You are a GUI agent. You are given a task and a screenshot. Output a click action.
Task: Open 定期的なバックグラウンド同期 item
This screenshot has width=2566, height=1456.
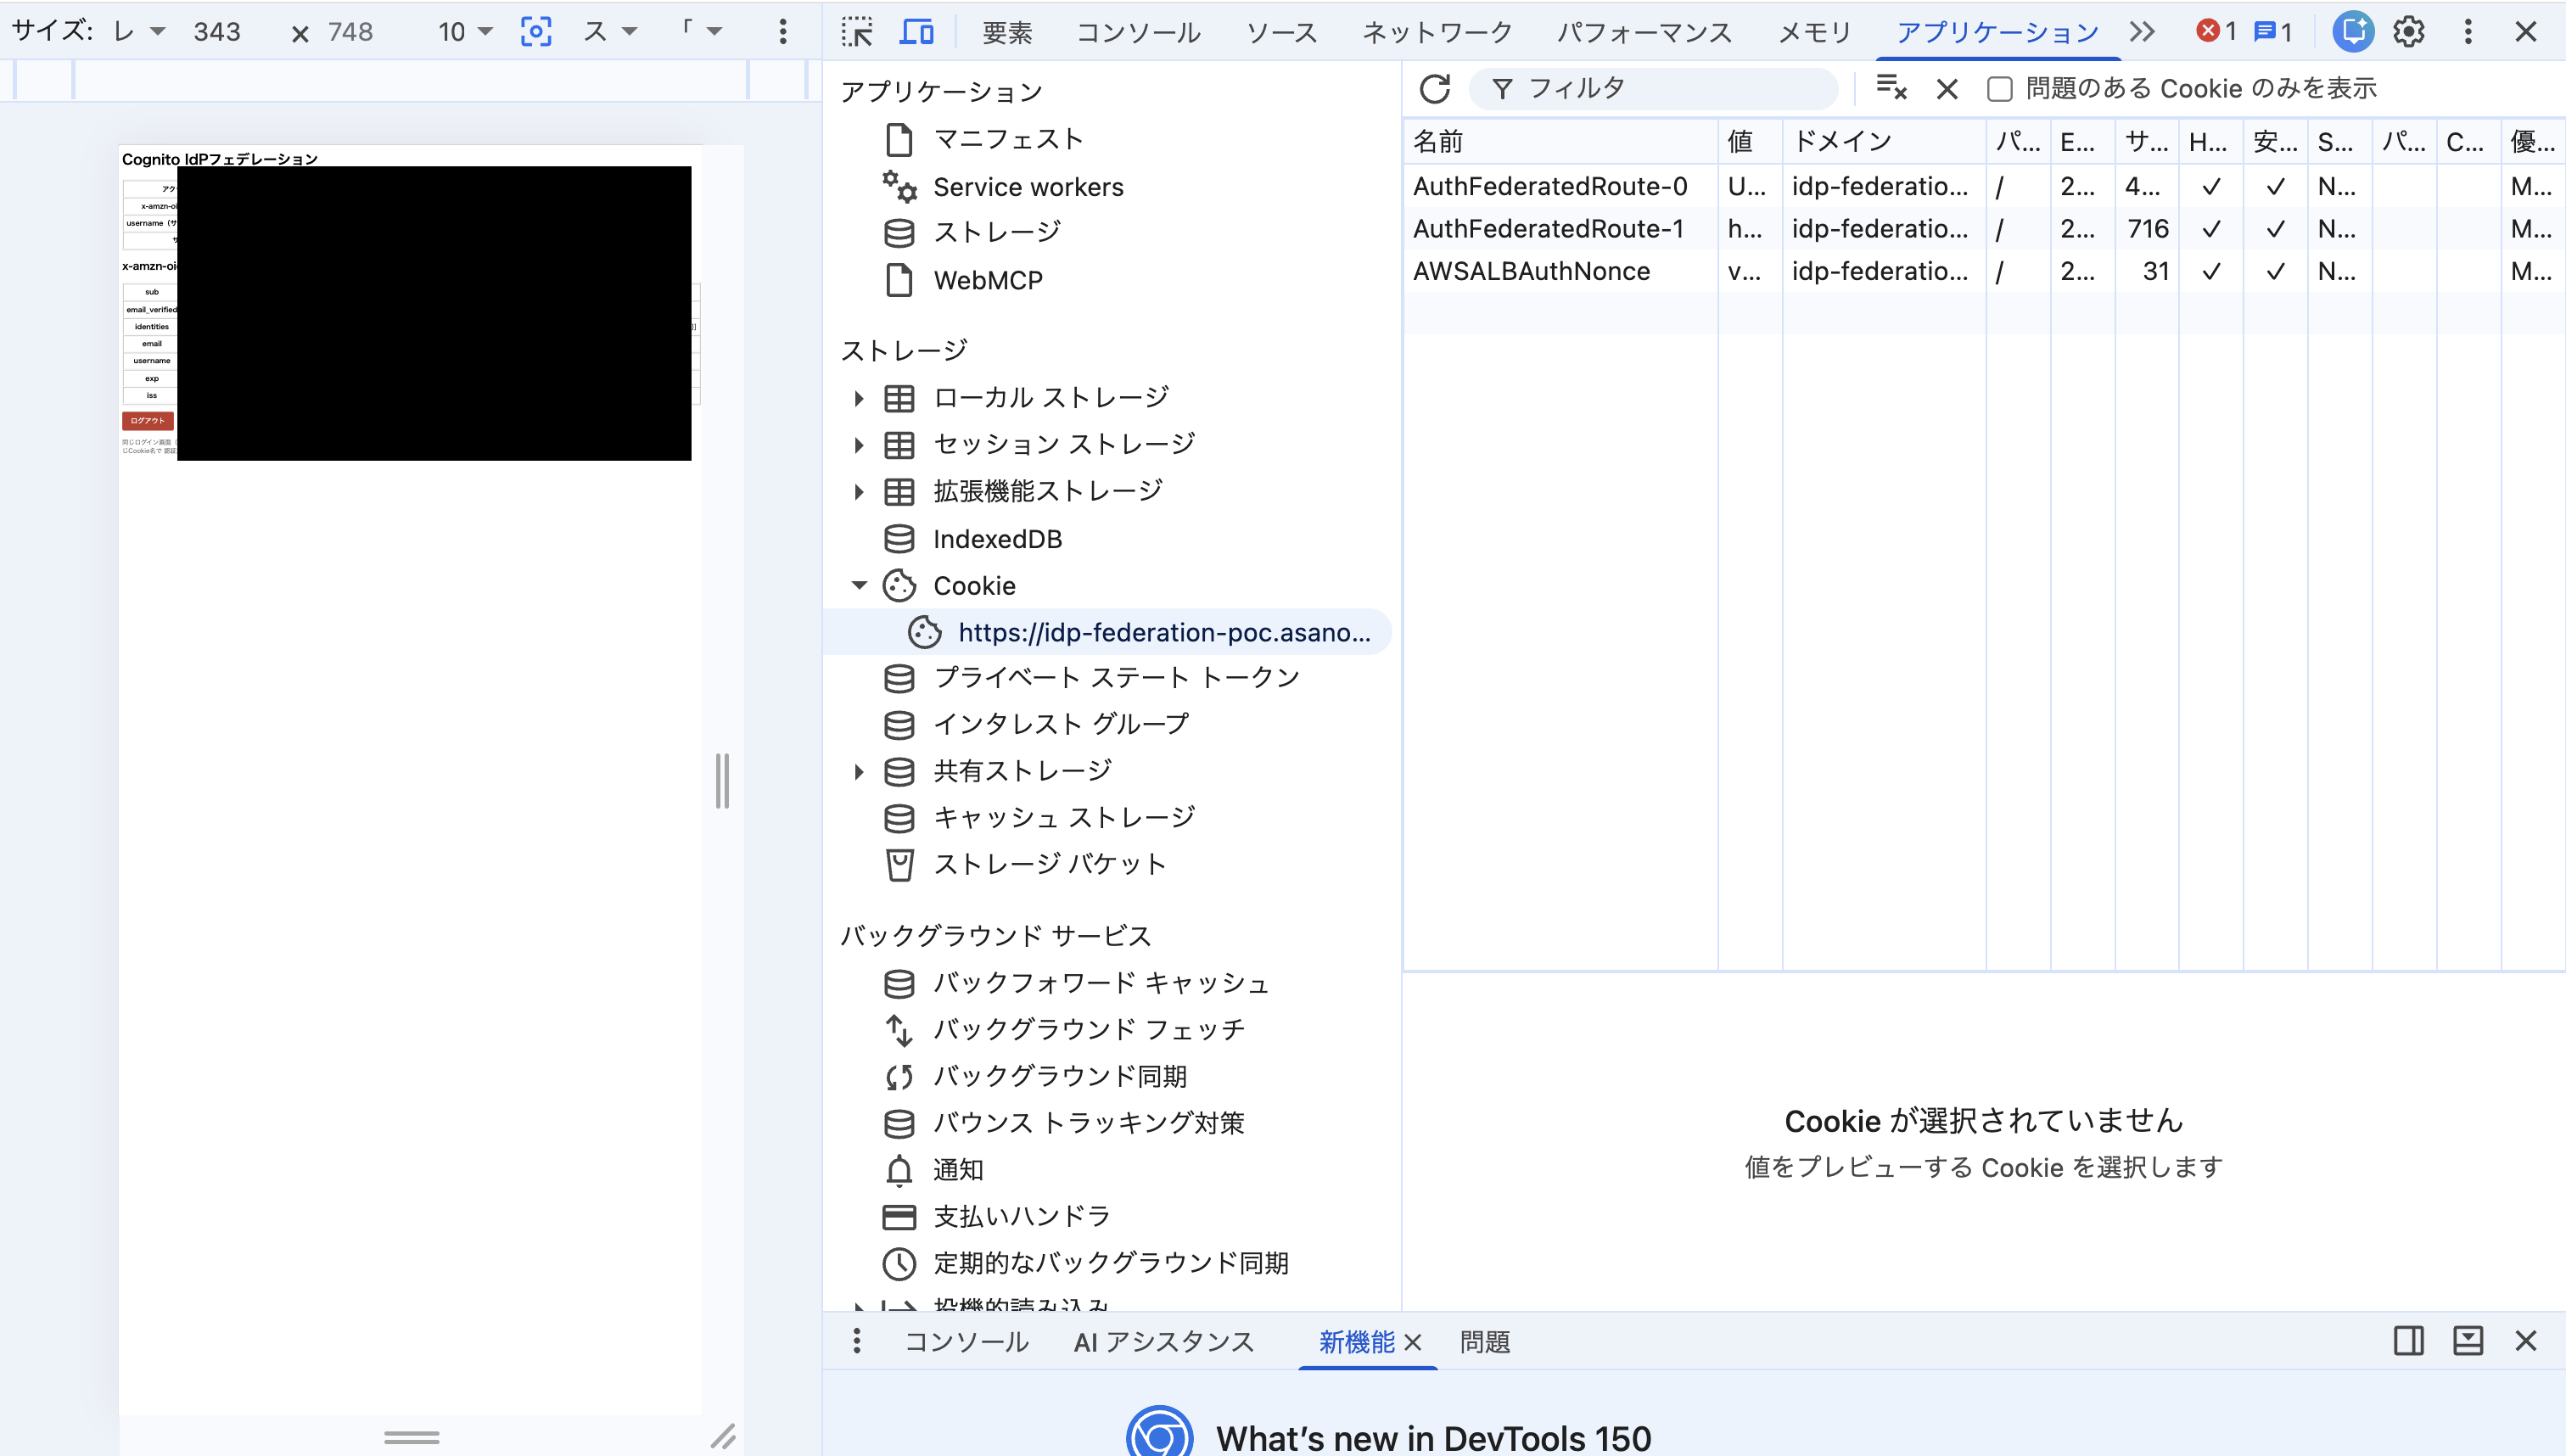[x=1086, y=1263]
